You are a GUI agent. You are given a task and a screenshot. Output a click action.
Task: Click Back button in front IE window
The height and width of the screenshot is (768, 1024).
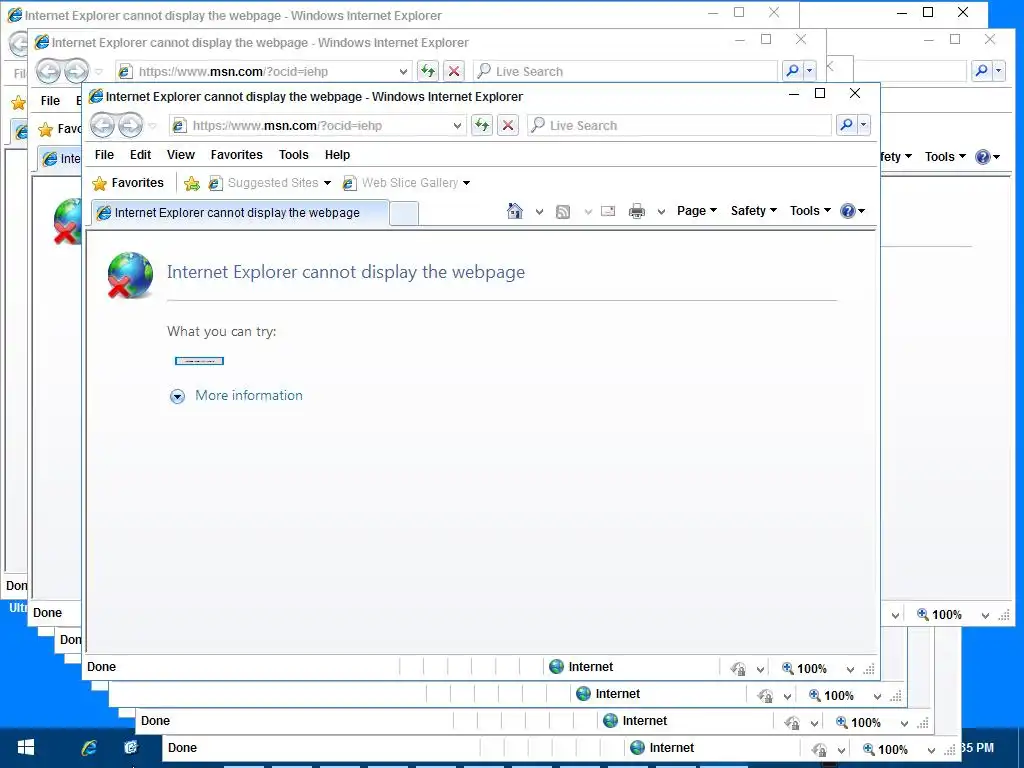(103, 125)
